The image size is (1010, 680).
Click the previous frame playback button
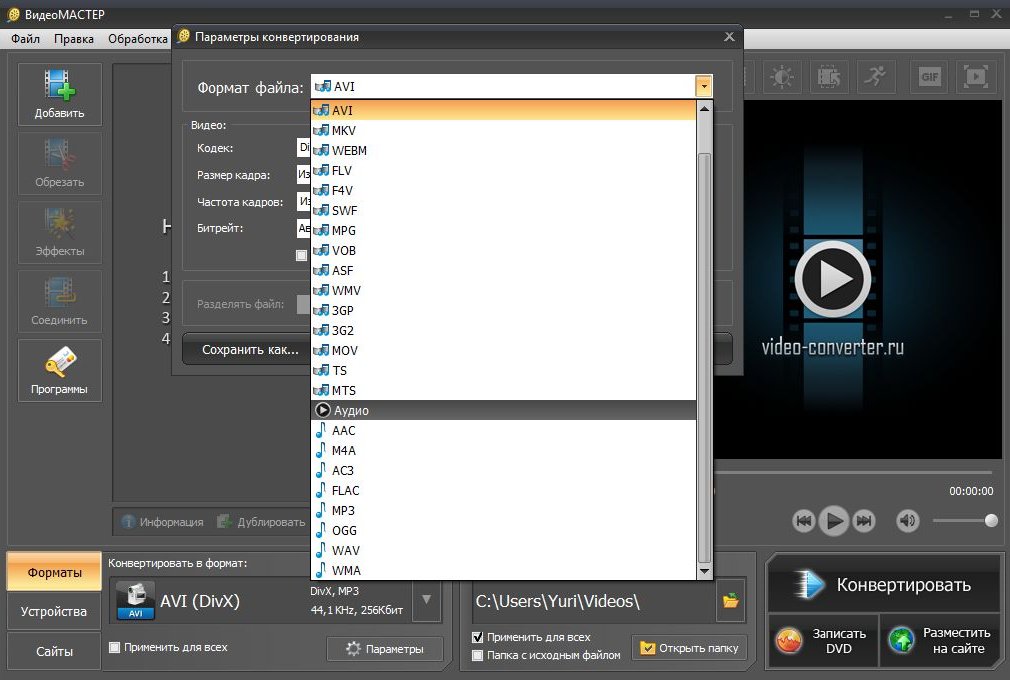point(804,520)
